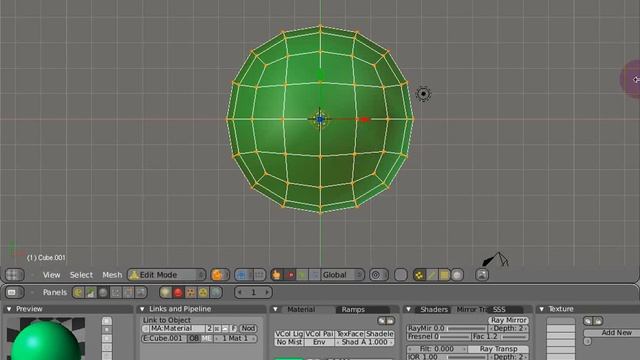This screenshot has width=640, height=360.
Task: Select the translate manipulator mode
Action: pyautogui.click(x=290, y=275)
